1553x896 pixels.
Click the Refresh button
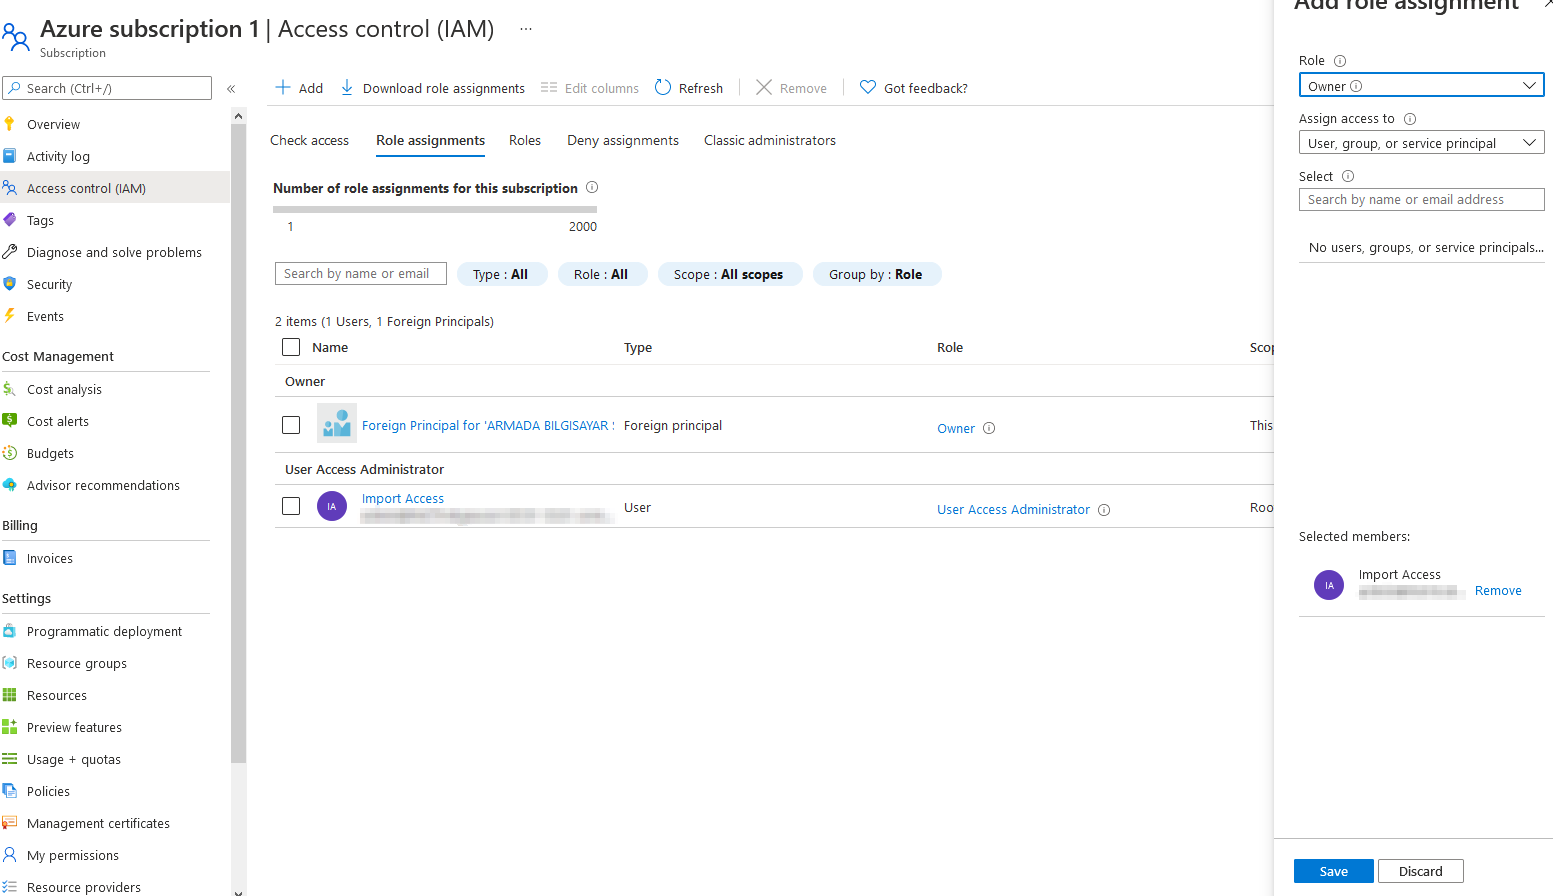[689, 88]
